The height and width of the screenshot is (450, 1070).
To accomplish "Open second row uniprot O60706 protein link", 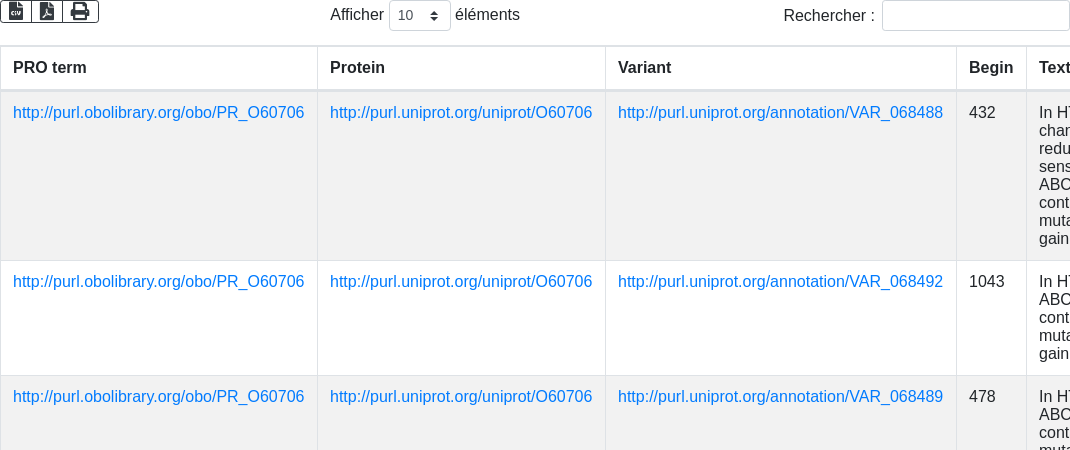I will click(460, 282).
